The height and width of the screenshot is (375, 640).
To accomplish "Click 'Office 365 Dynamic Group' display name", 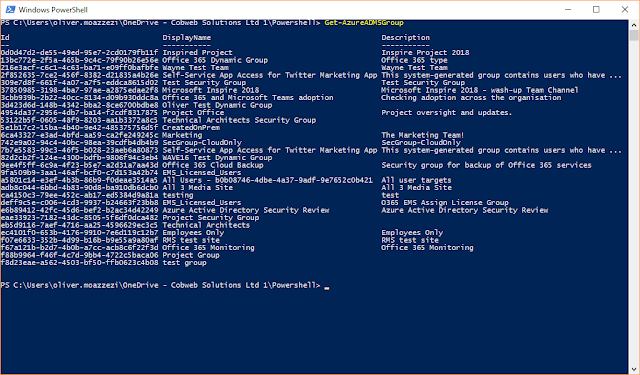I will pos(215,60).
